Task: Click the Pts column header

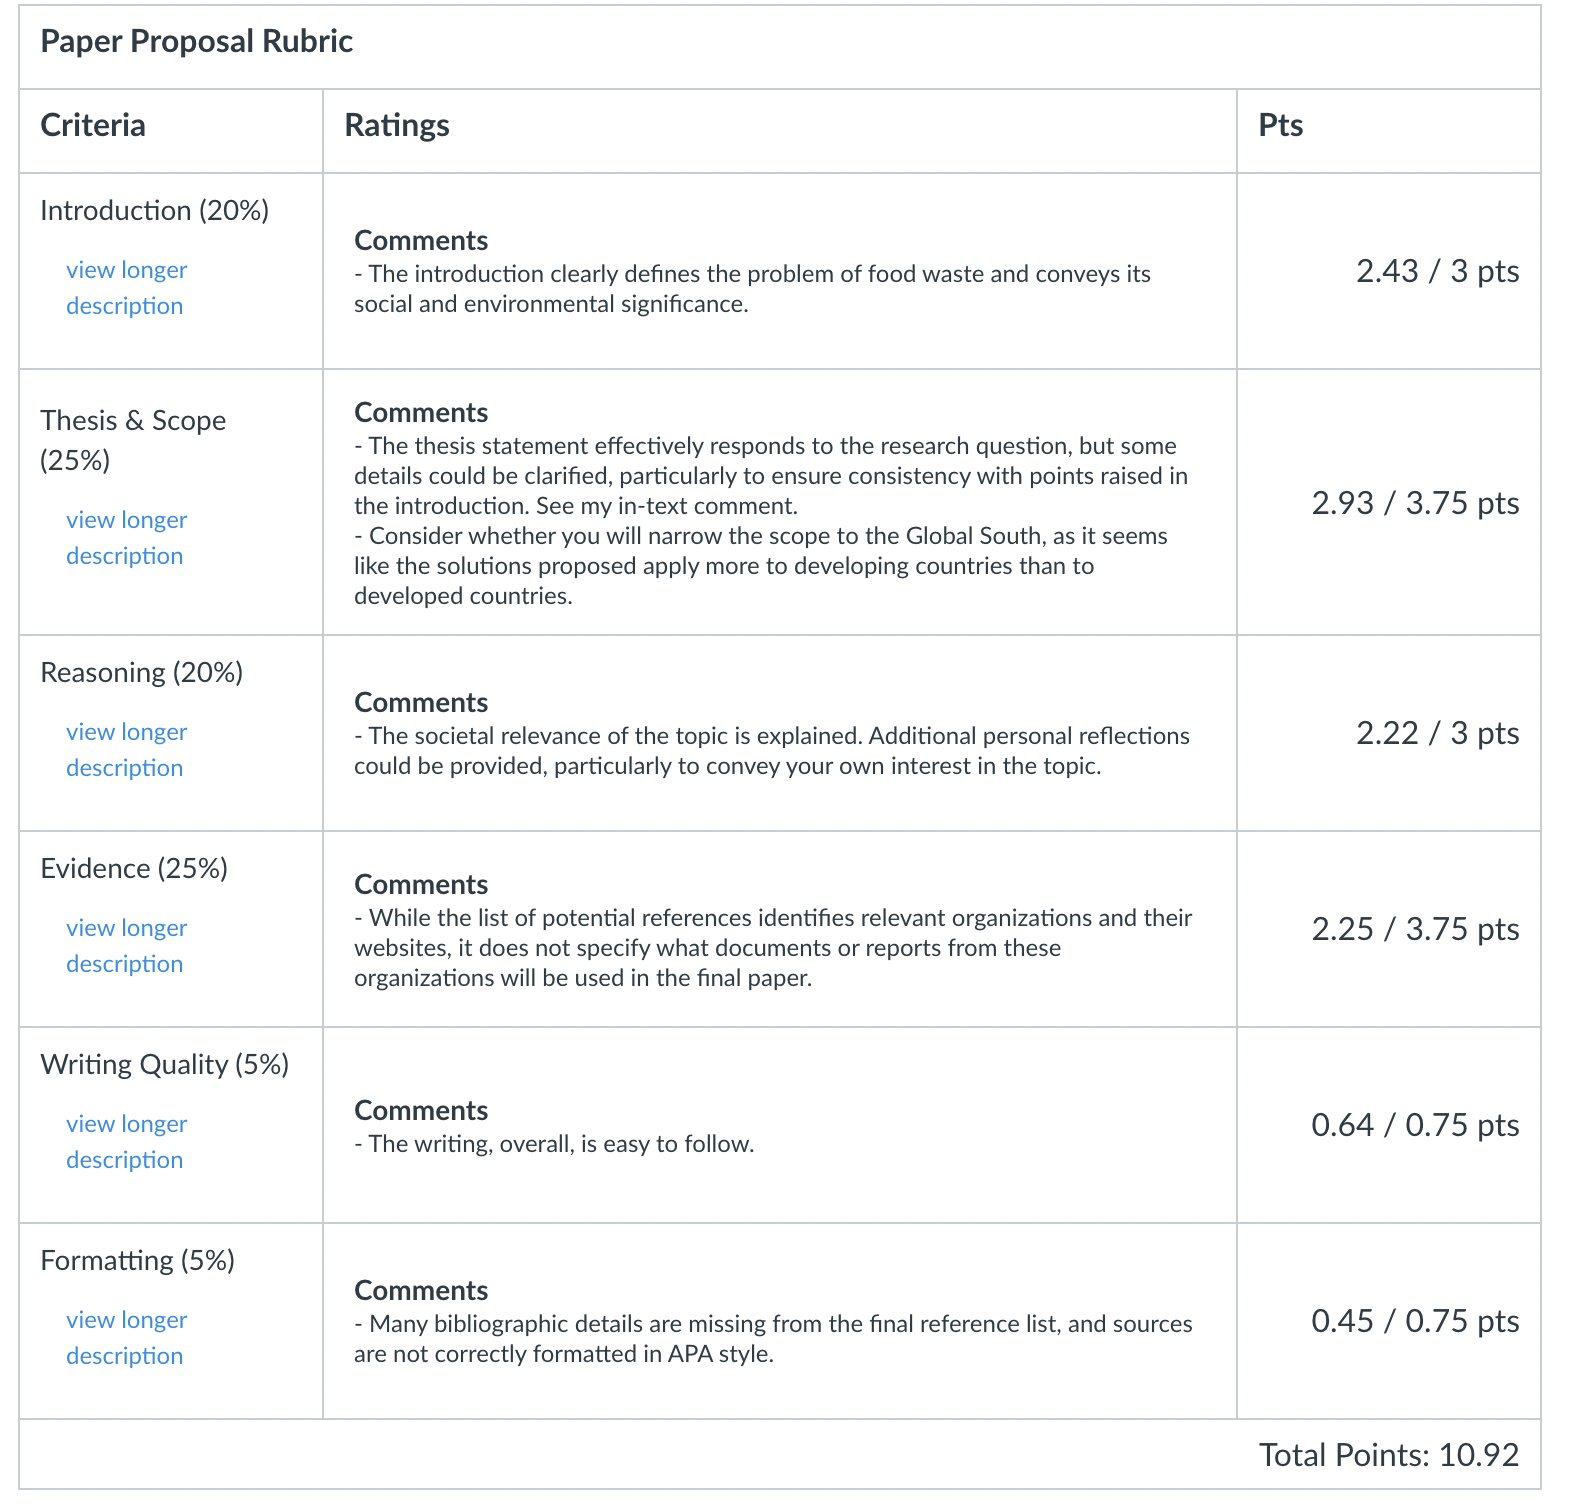Action: point(1280,126)
